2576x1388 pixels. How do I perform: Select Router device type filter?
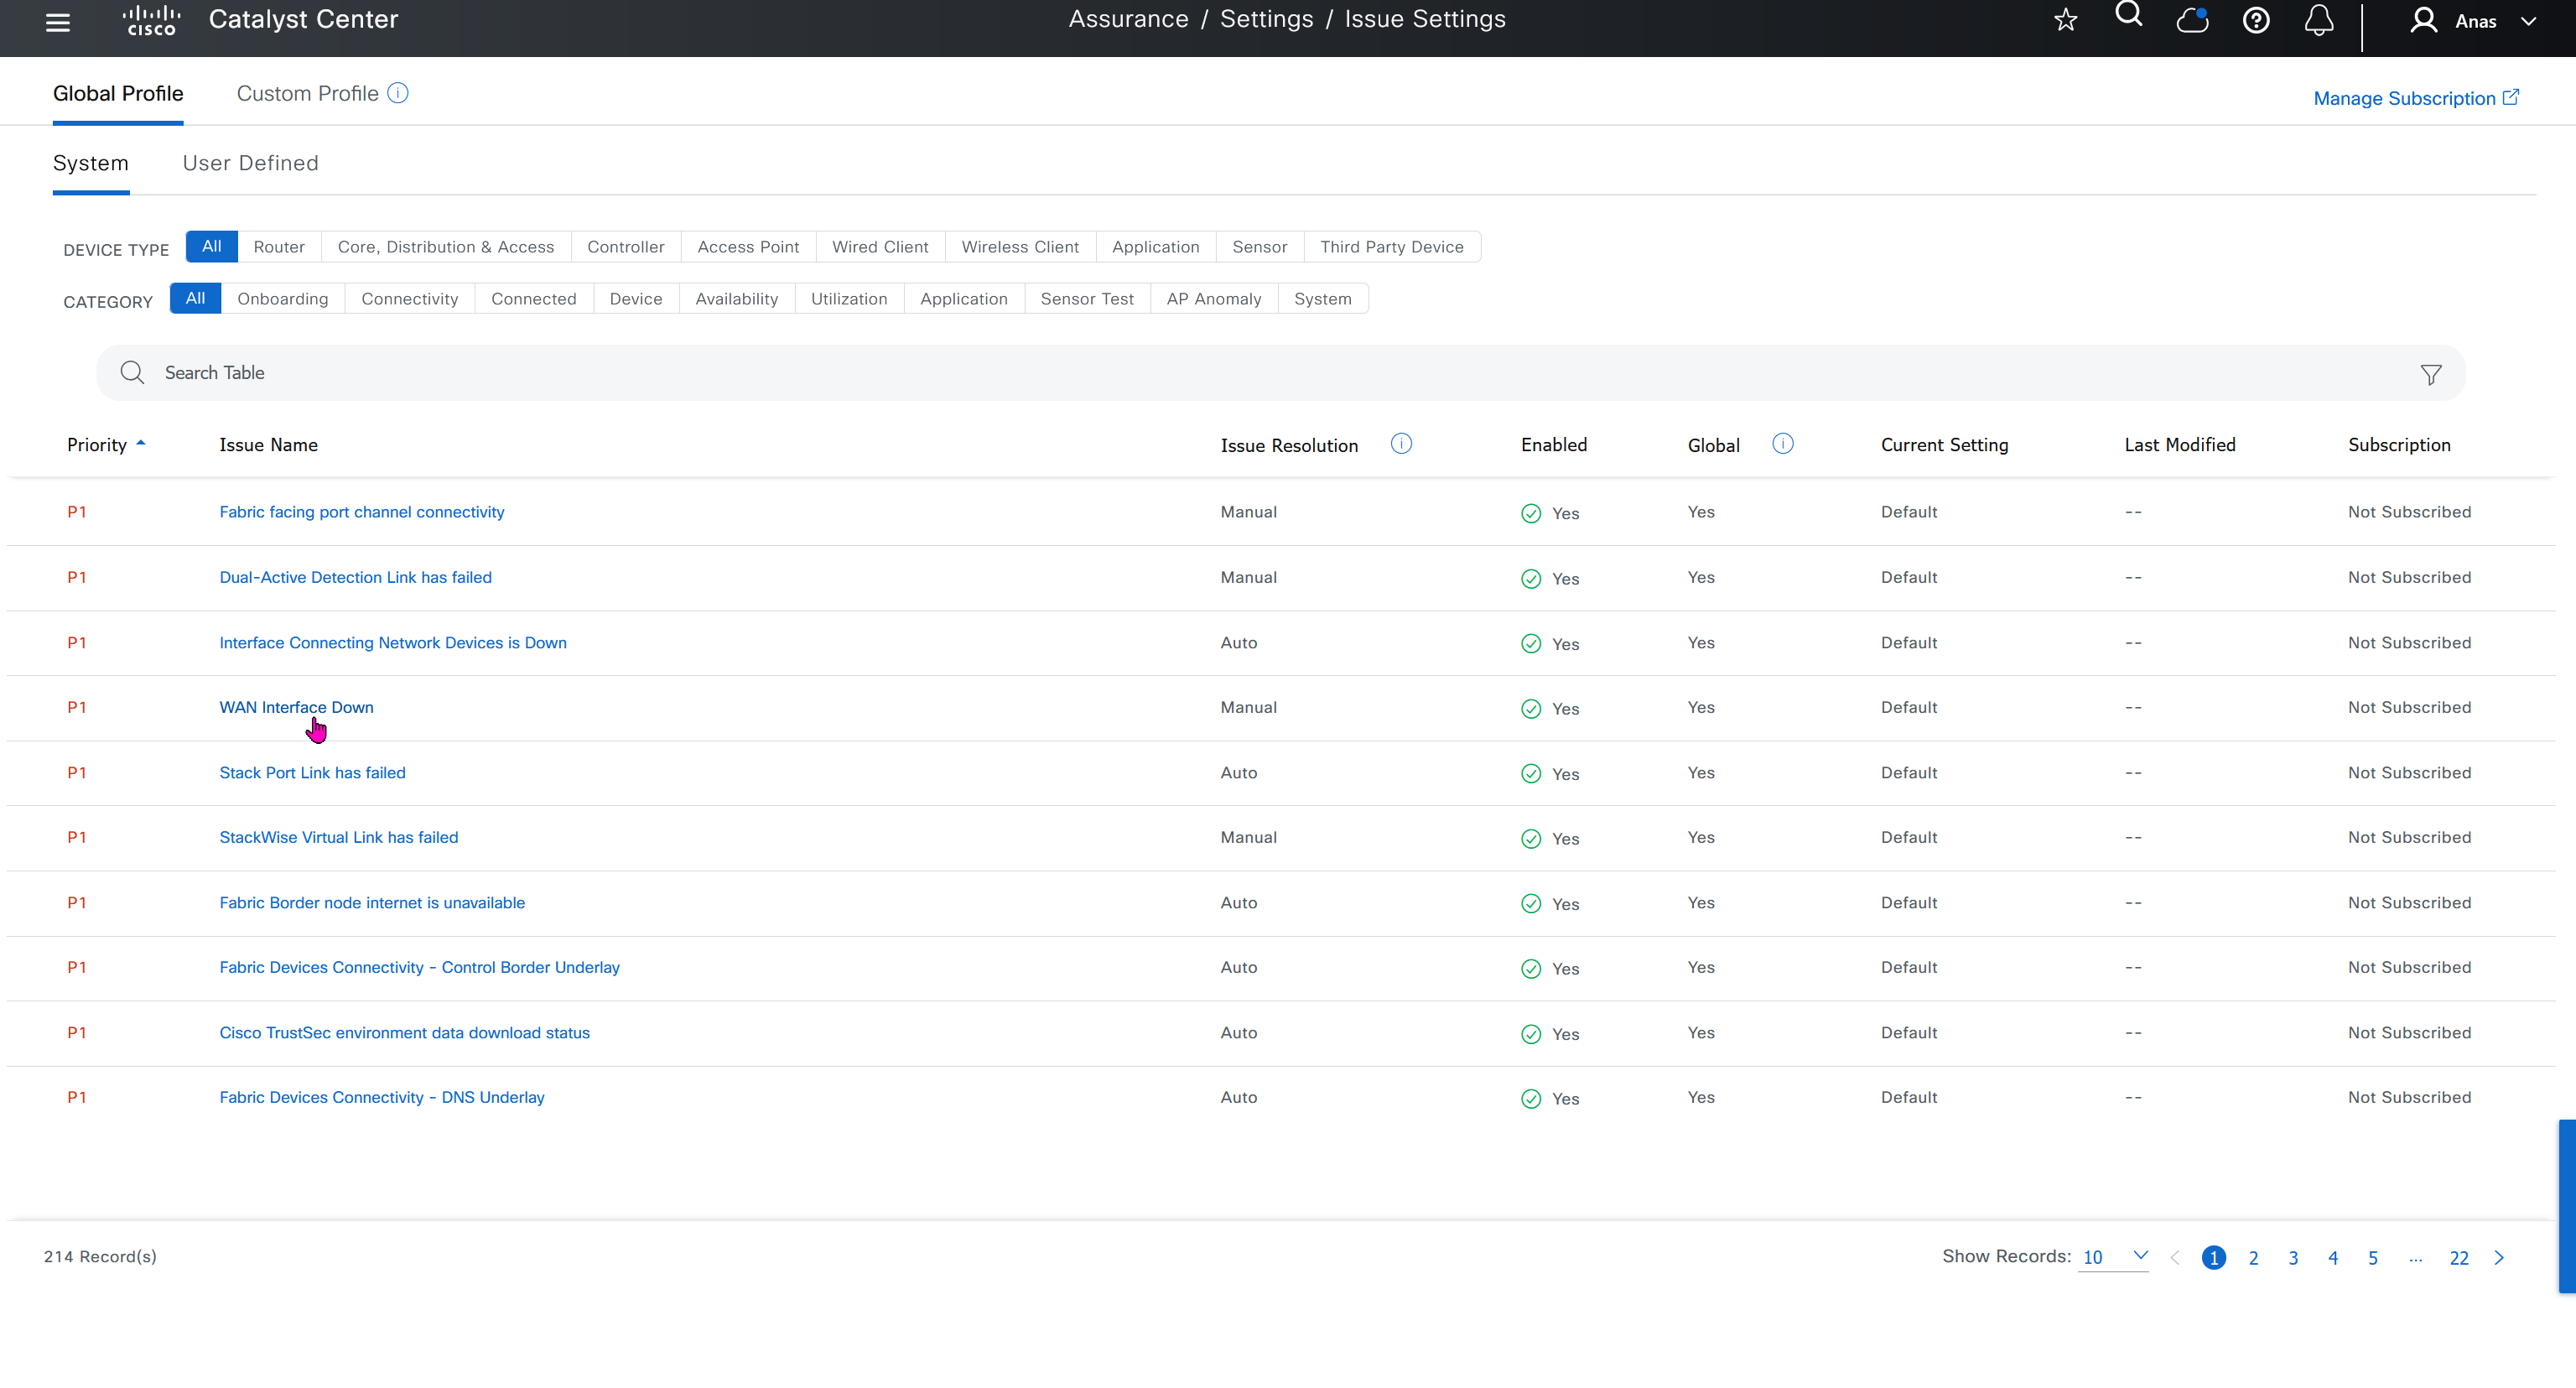pyautogui.click(x=278, y=247)
